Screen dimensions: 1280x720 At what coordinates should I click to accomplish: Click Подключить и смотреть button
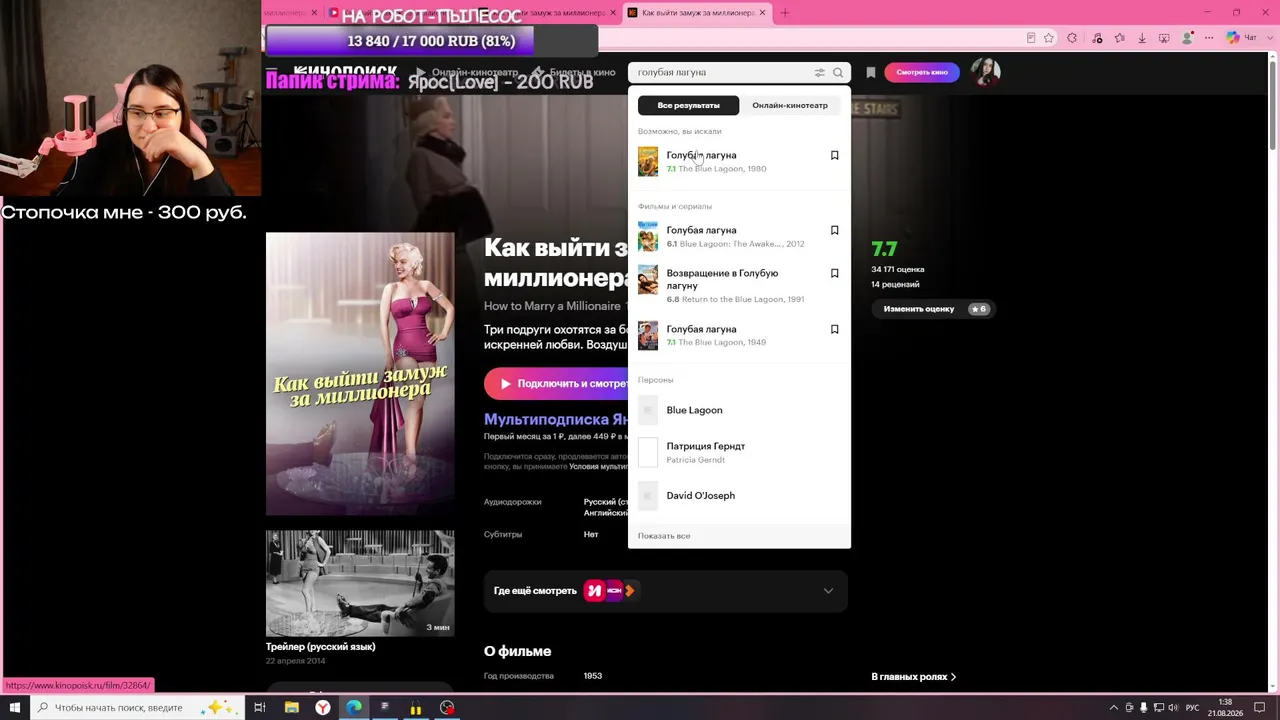[x=557, y=384]
